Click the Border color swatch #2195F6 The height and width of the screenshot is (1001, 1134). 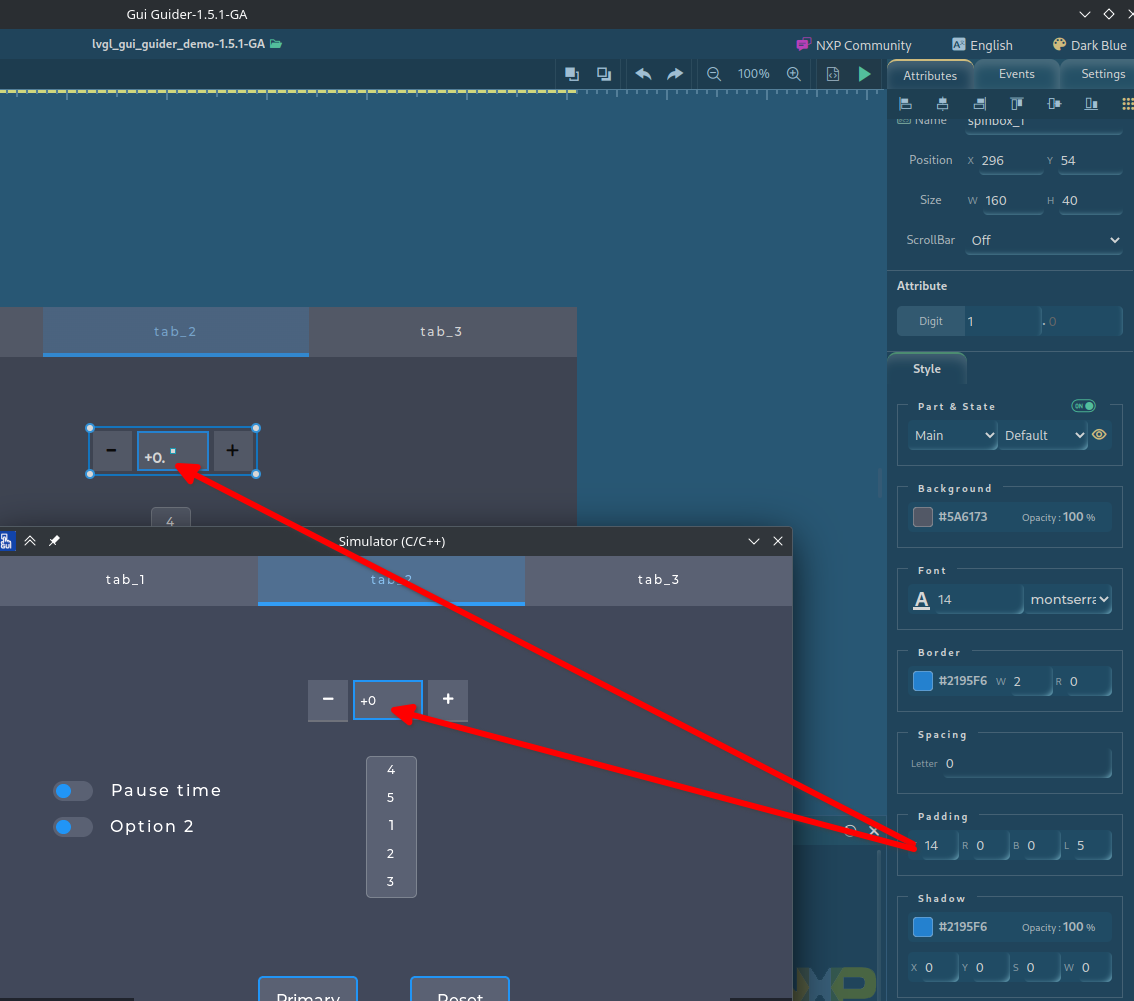(x=923, y=681)
